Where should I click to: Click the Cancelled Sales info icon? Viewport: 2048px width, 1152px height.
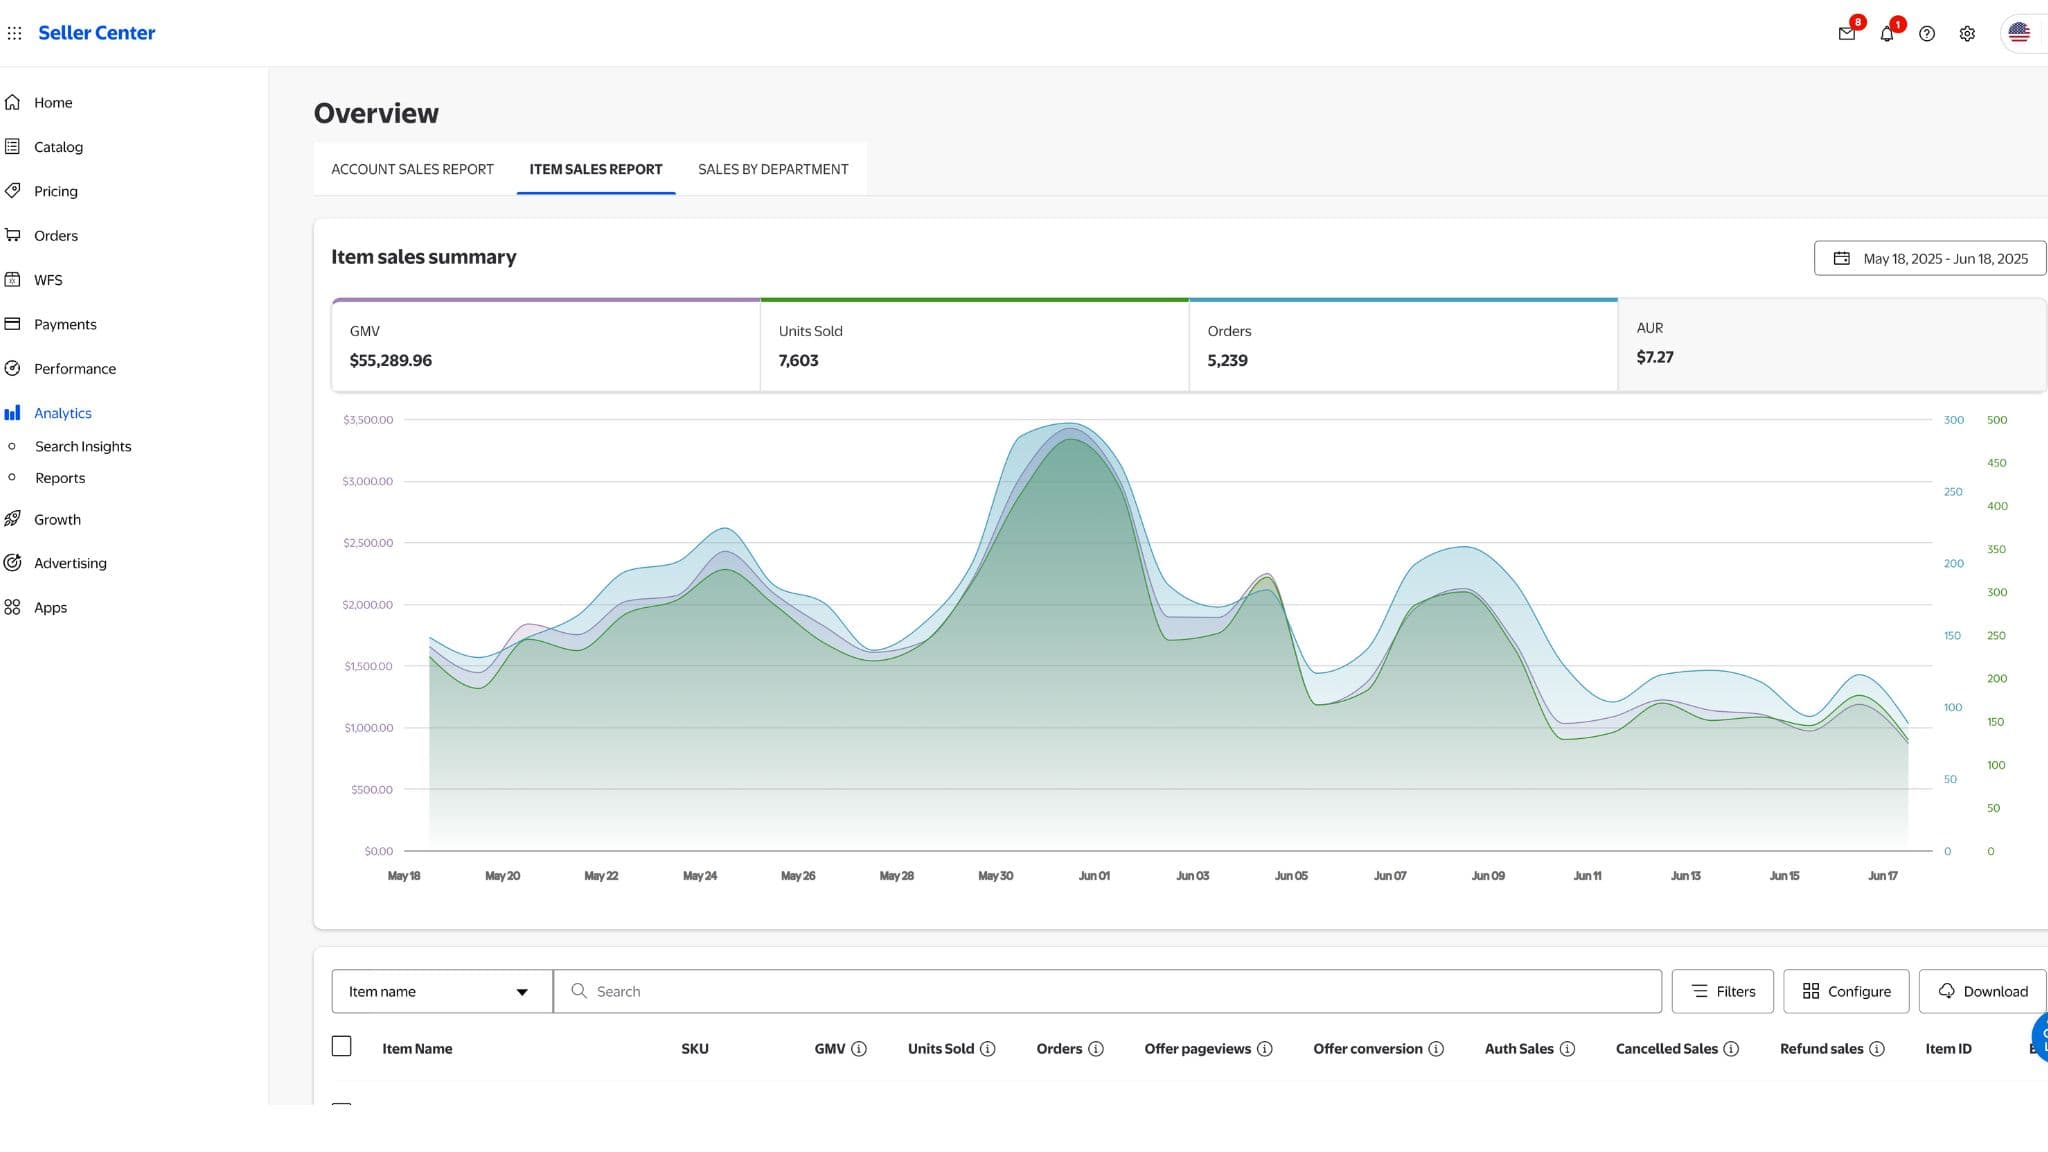point(1730,1048)
